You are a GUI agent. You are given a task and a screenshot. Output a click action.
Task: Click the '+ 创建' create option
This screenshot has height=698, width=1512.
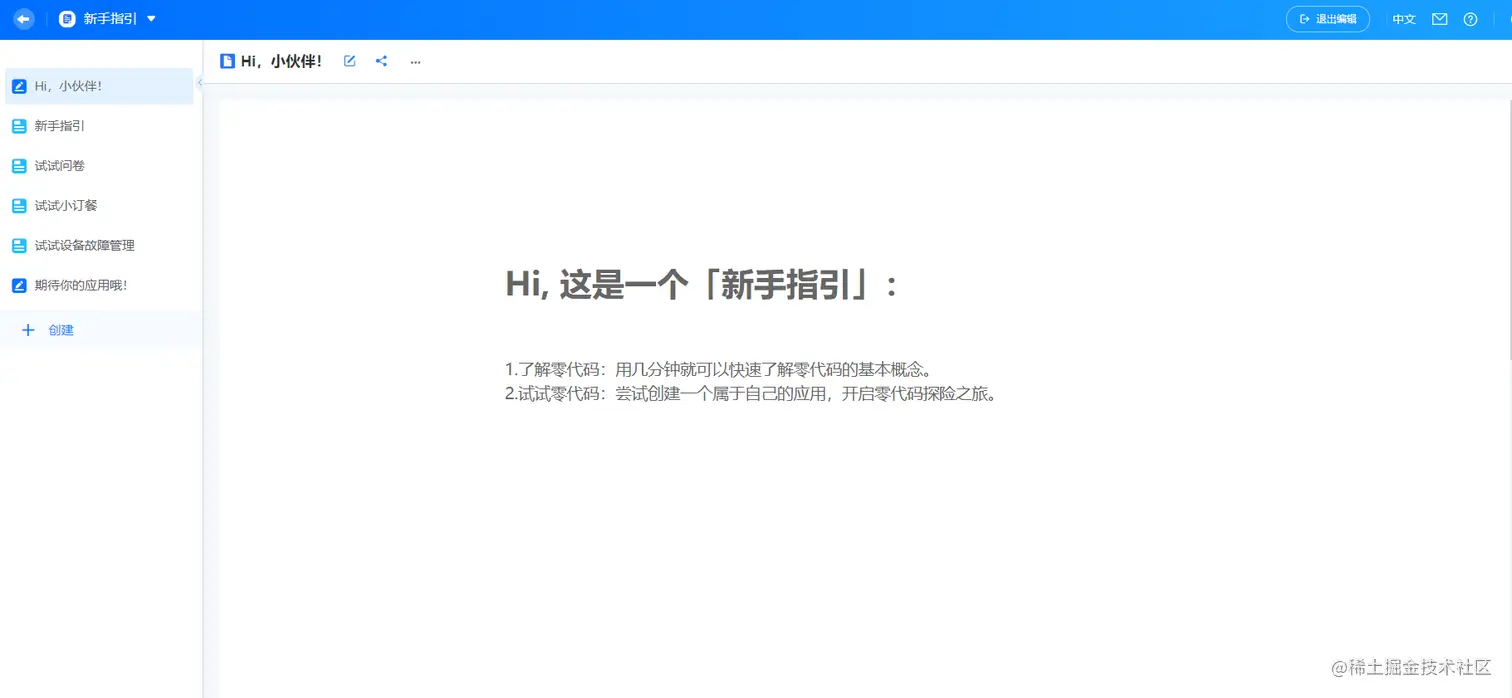46,330
